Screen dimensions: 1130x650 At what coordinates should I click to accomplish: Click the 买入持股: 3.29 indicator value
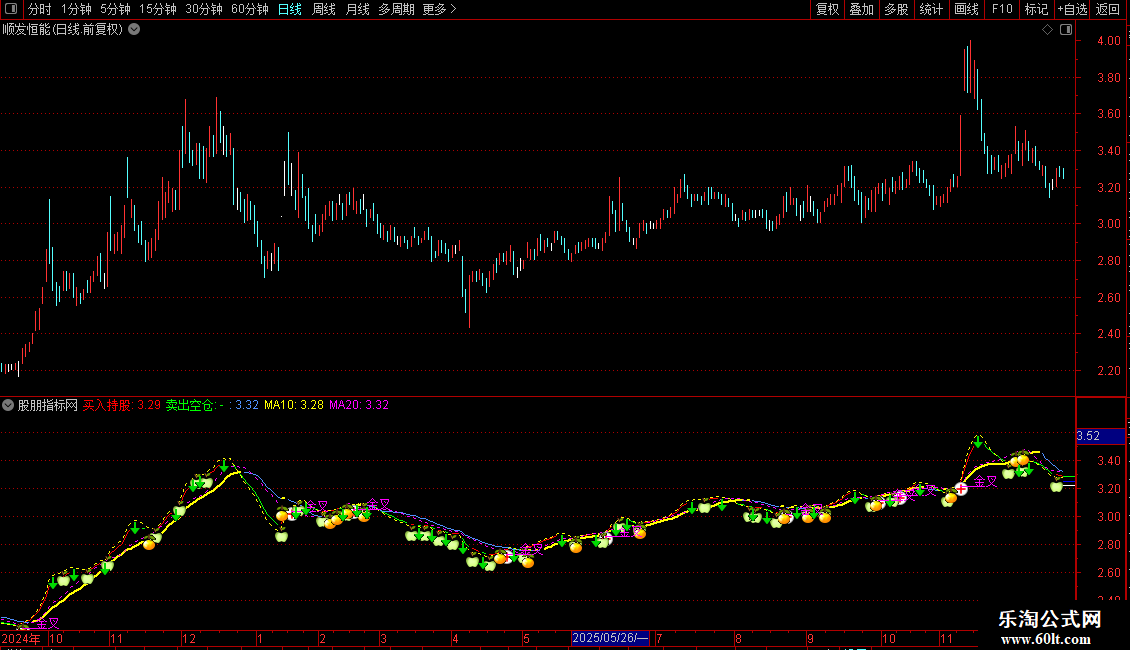(122, 405)
